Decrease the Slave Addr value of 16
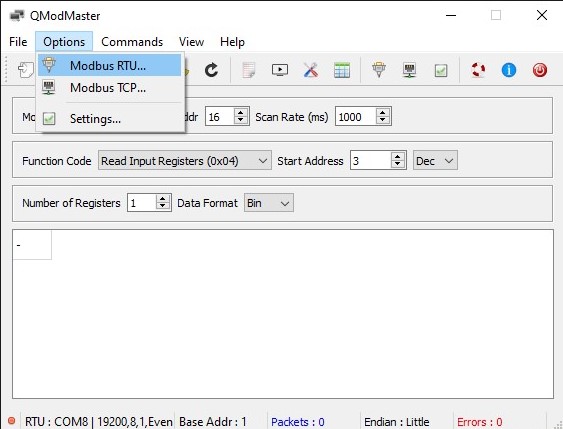The image size is (563, 429). (241, 121)
